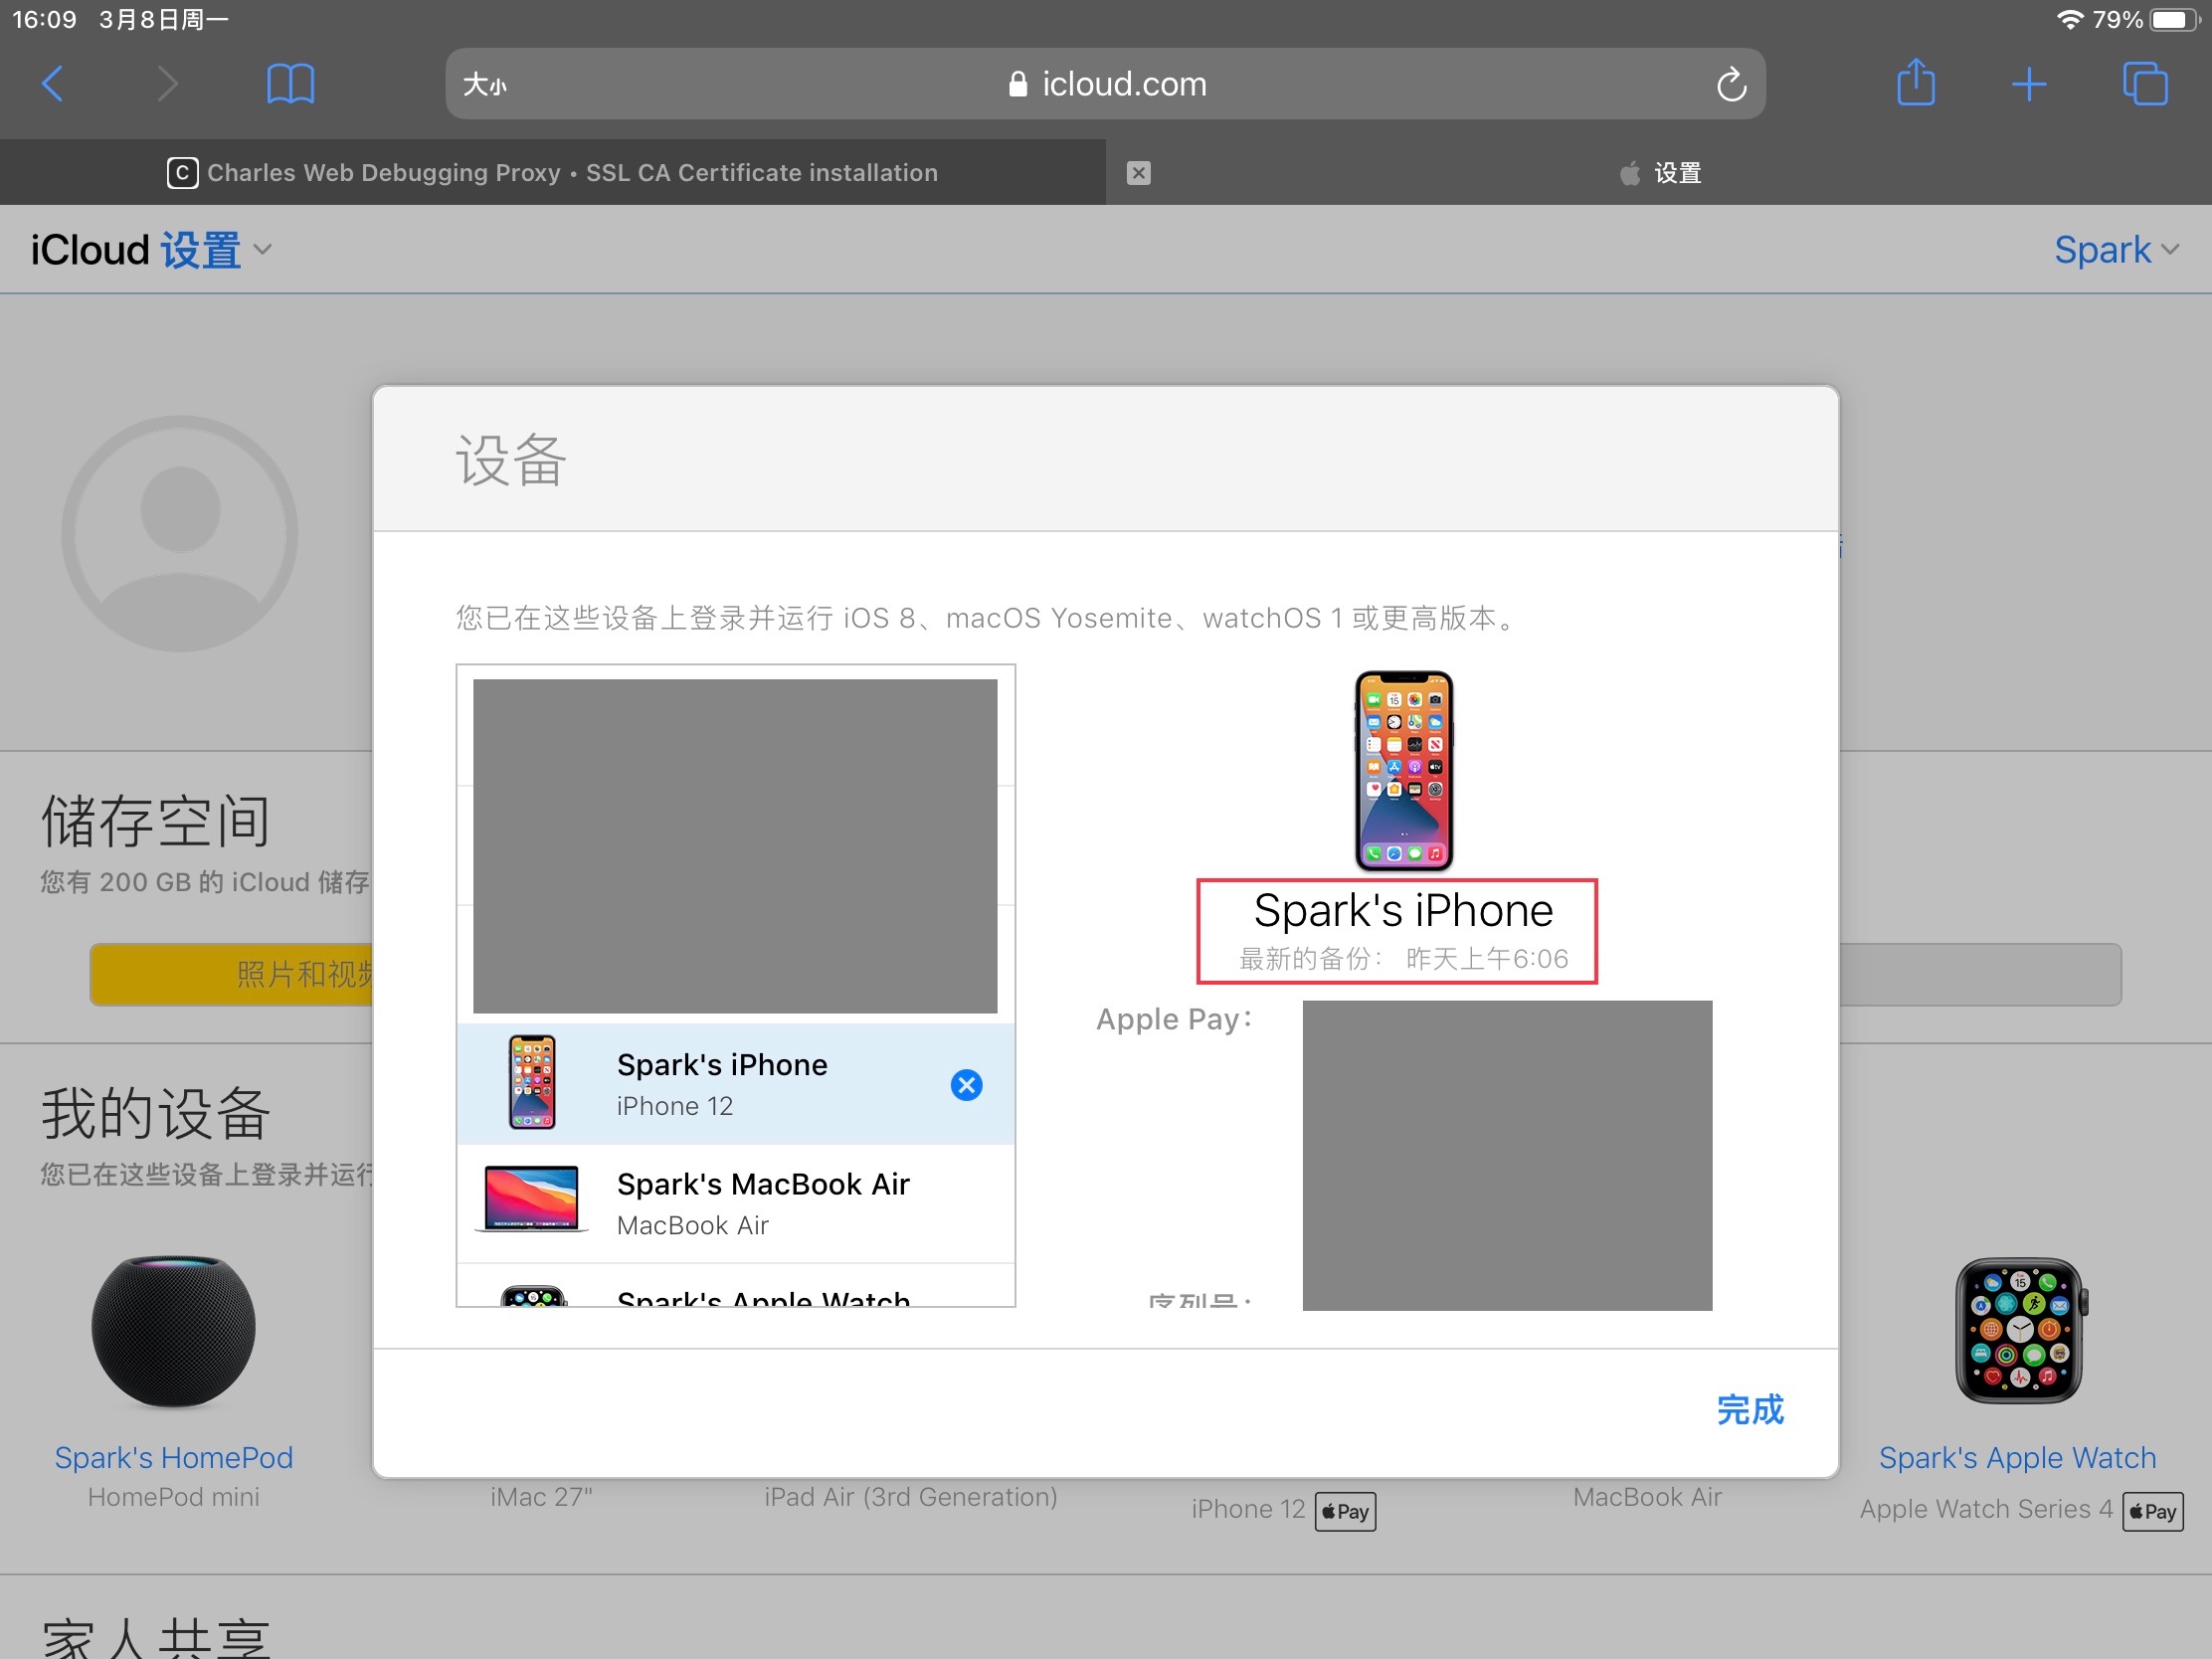Tap the Safari back arrow
The height and width of the screenshot is (1659, 2212).
(x=53, y=84)
